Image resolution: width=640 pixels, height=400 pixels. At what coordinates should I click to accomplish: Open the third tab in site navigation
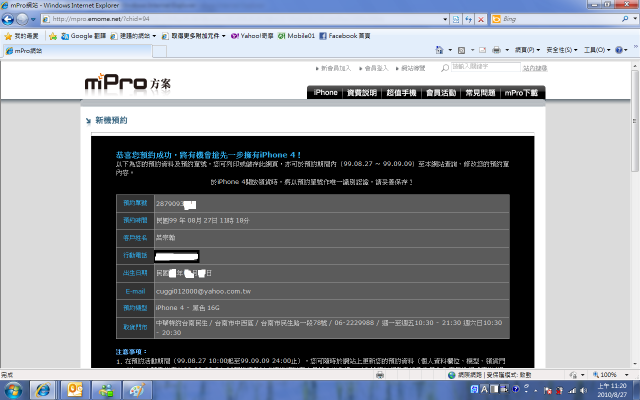(x=401, y=93)
